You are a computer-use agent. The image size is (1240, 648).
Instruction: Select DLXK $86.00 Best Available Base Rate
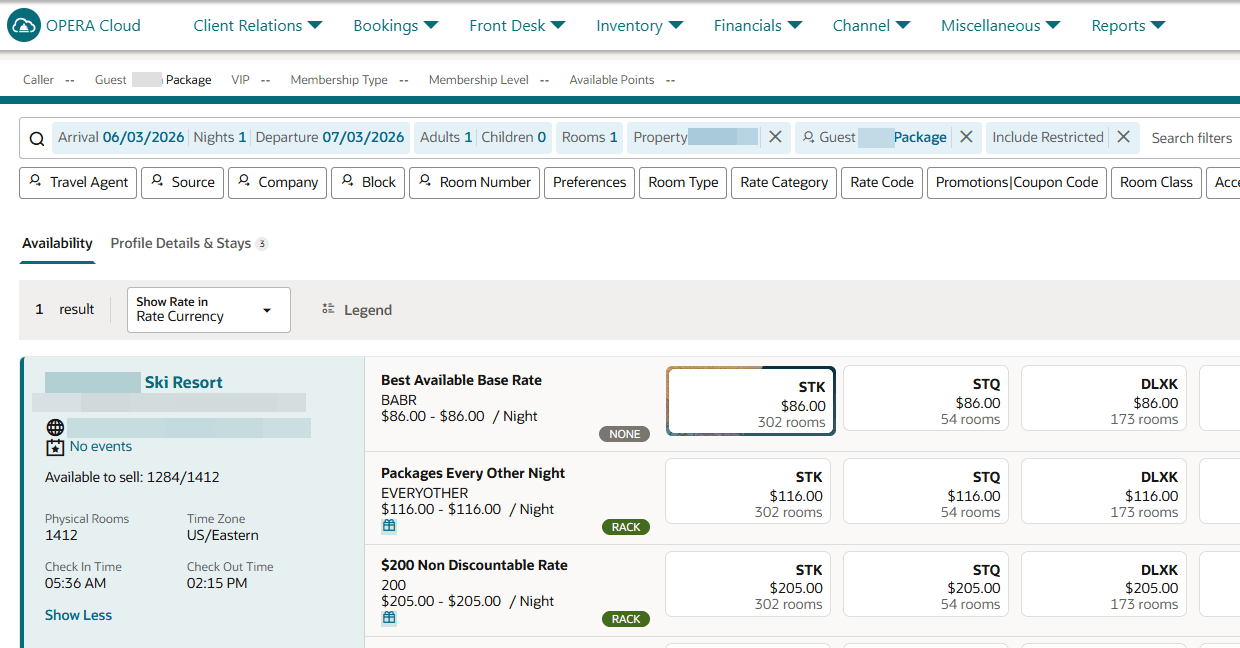[x=1104, y=398]
